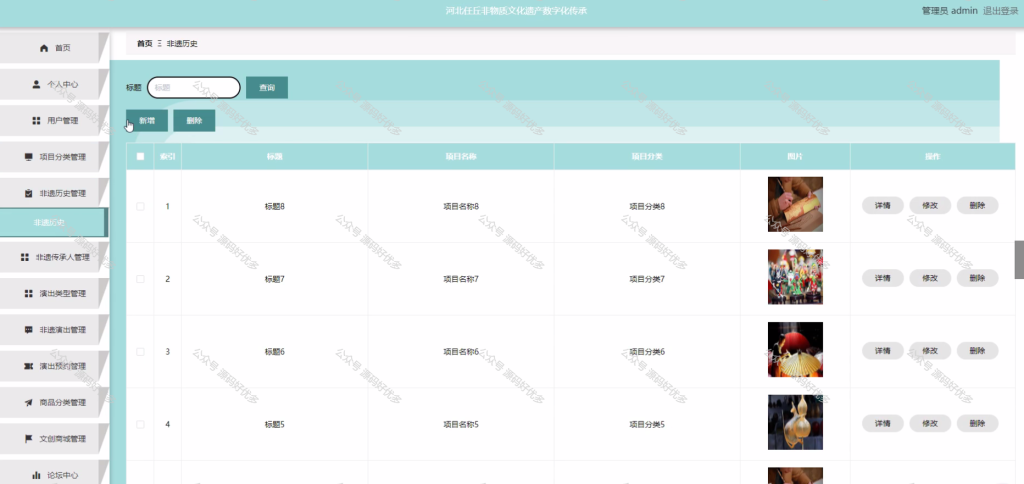Tick the checkbox for row 标题8
The image size is (1024, 484).
coord(140,206)
